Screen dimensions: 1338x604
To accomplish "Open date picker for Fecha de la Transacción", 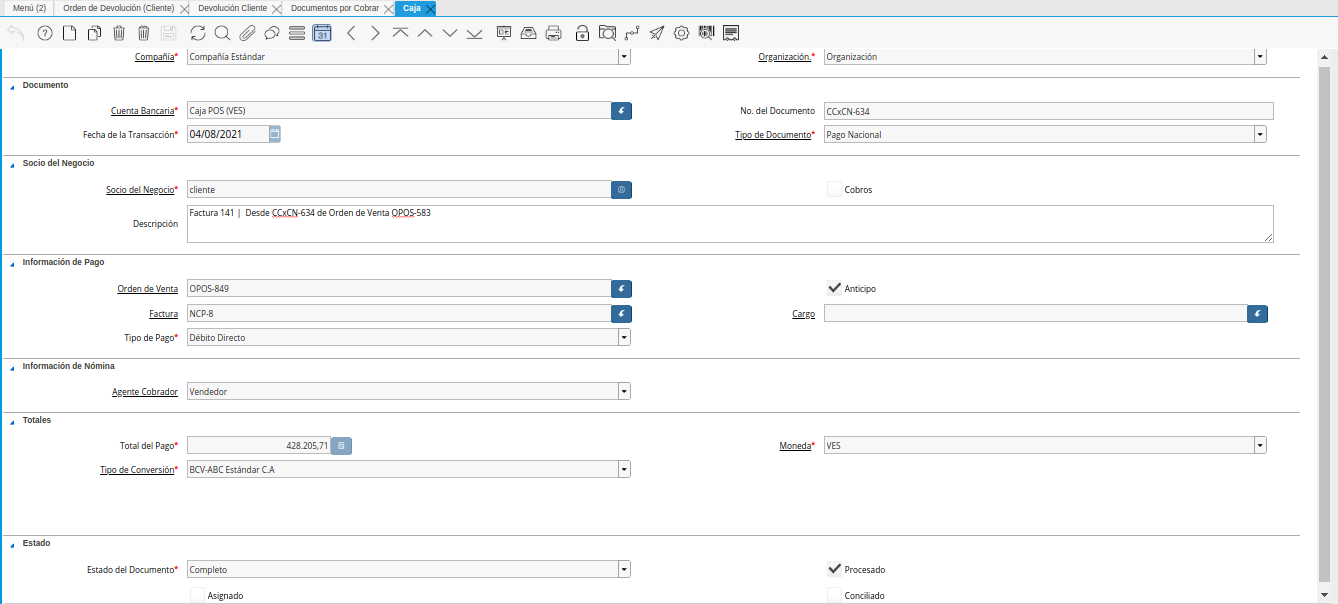I will (x=275, y=134).
